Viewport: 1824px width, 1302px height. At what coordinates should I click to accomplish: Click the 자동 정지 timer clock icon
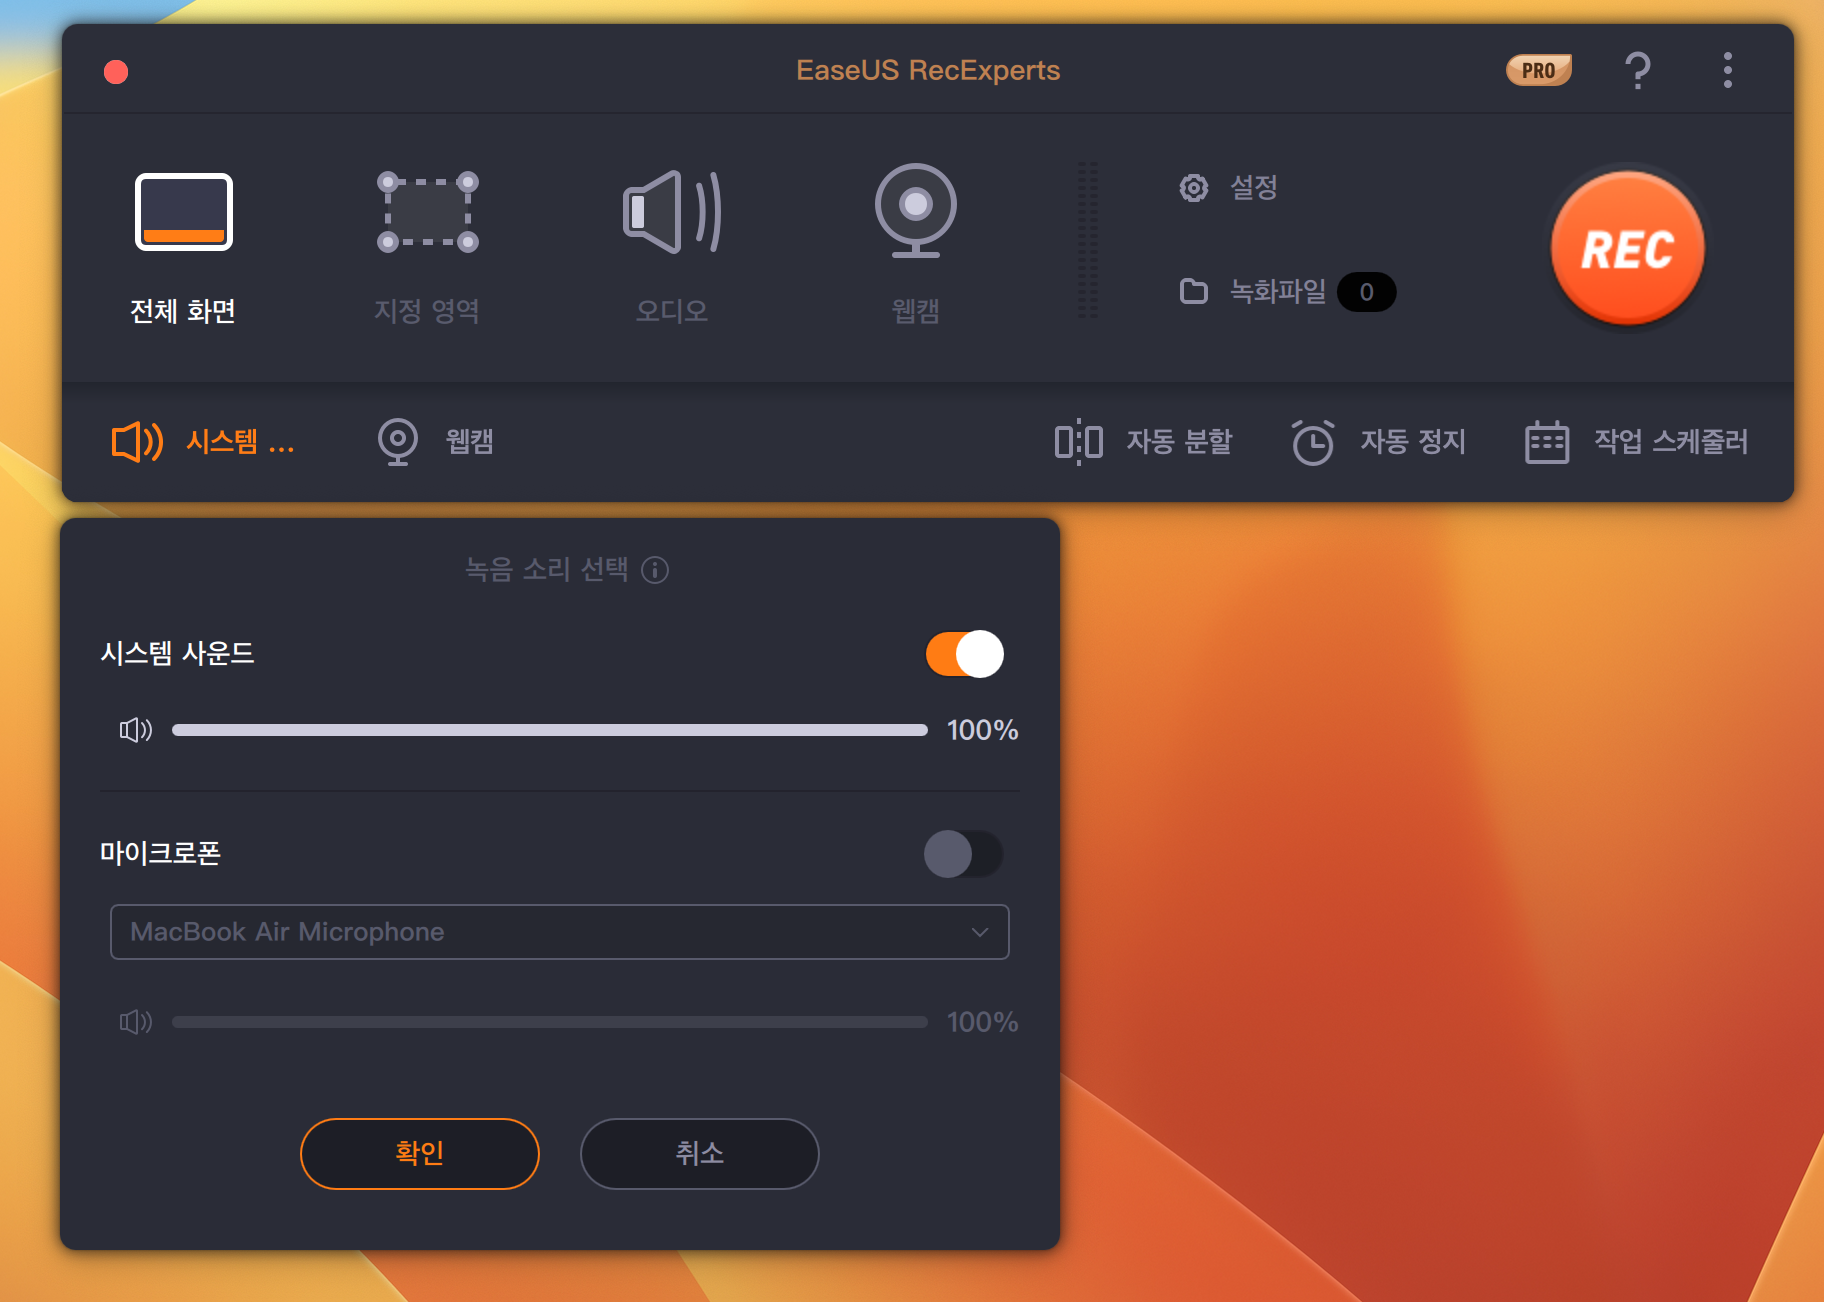click(1313, 441)
